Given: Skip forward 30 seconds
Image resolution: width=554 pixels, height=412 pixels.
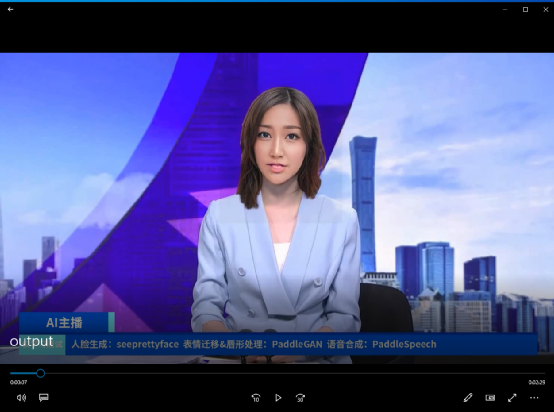Looking at the screenshot, I should (x=300, y=398).
